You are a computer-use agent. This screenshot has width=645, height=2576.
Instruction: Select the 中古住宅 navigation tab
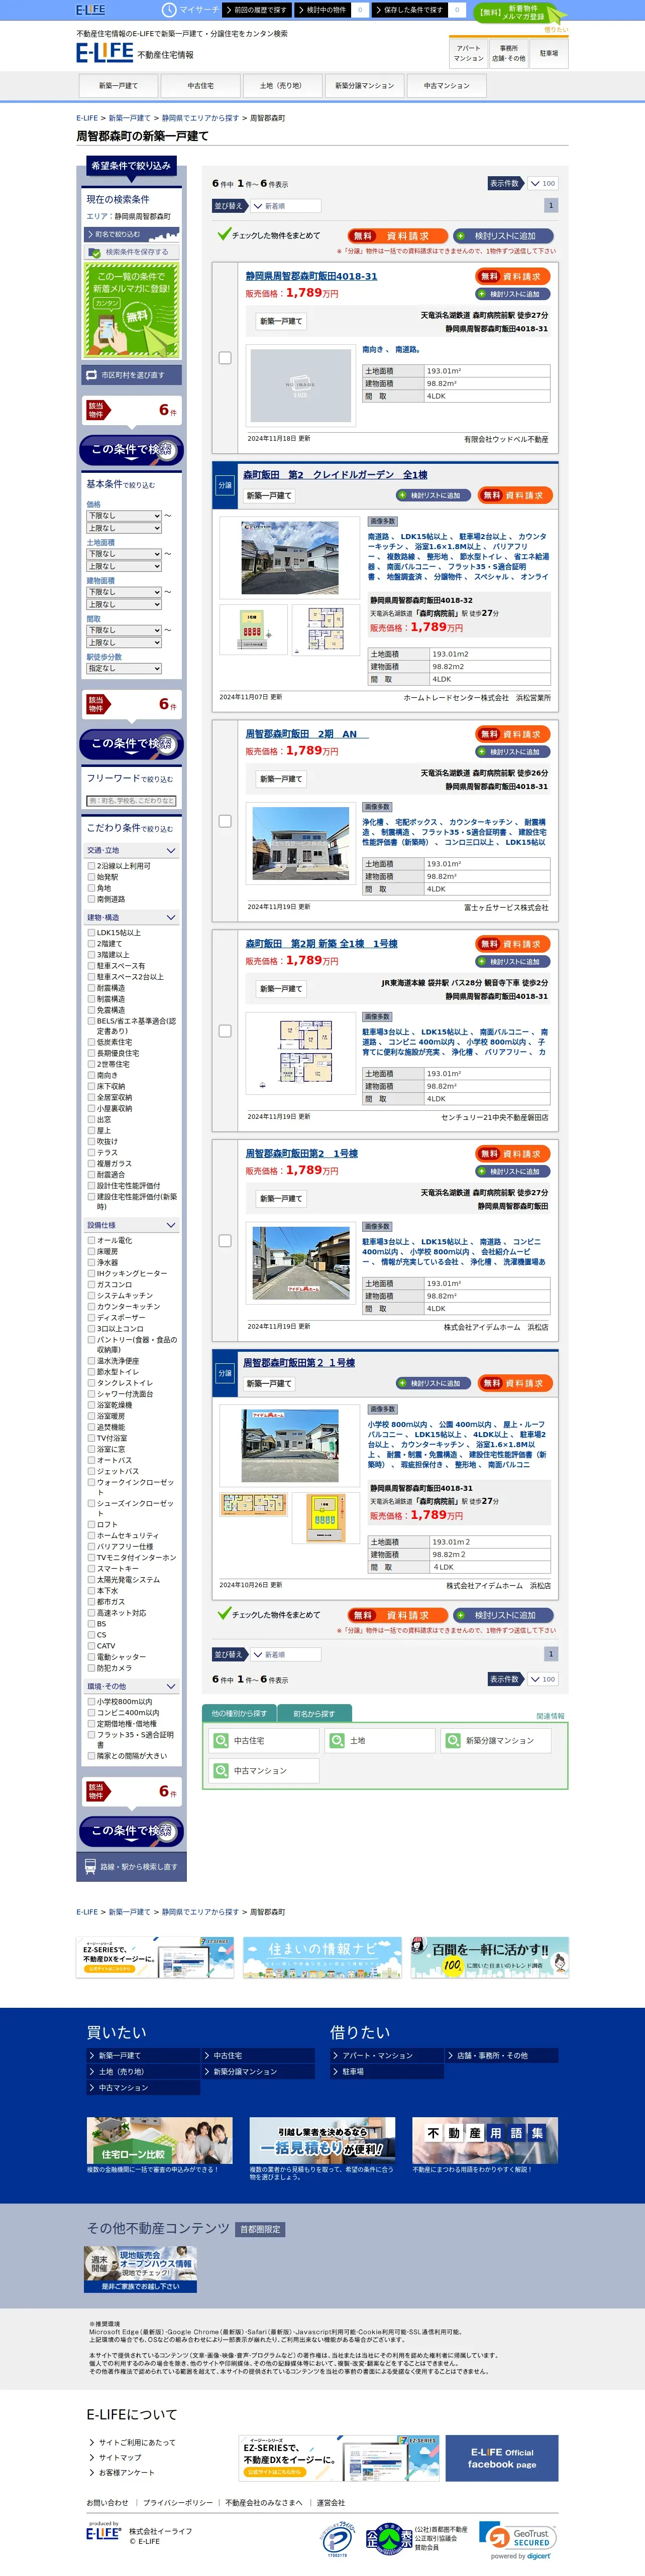tap(201, 86)
